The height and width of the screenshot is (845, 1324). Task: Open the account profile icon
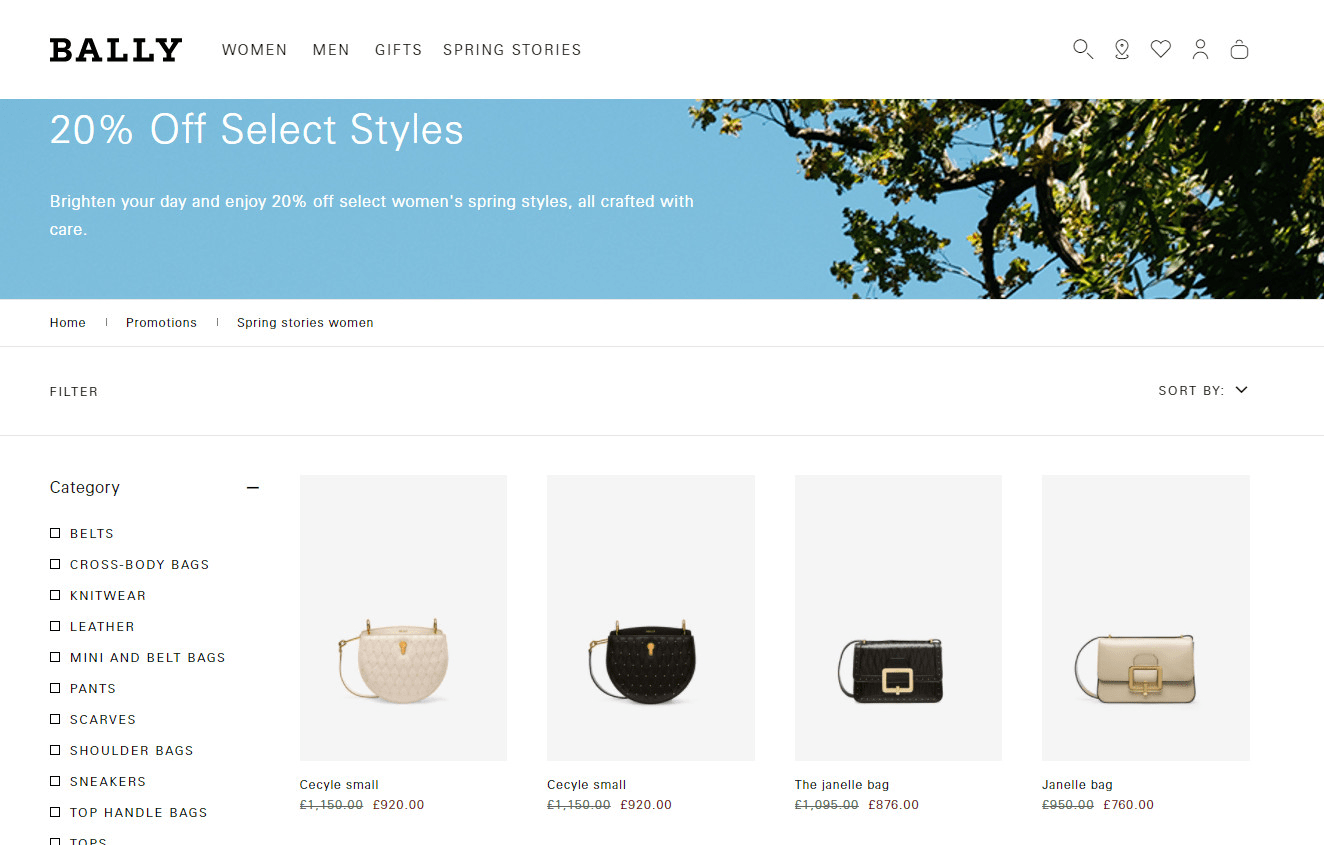[x=1200, y=49]
